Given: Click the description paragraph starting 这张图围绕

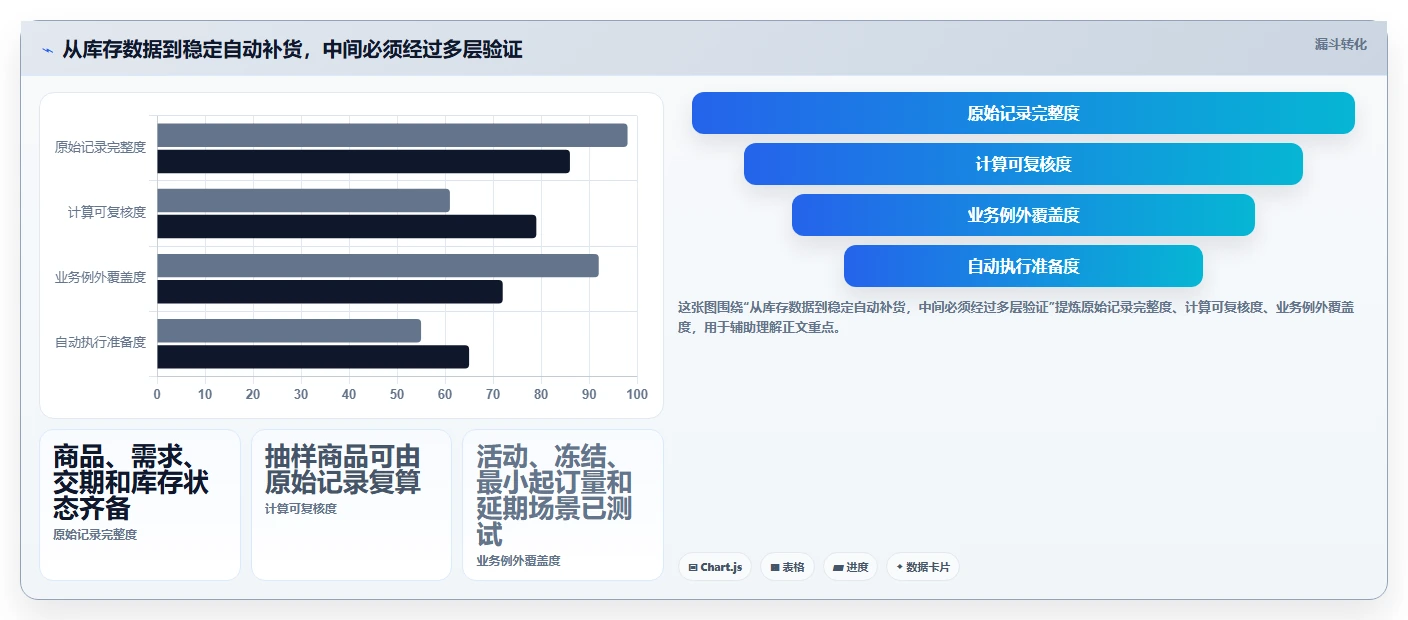Looking at the screenshot, I should [1016, 317].
